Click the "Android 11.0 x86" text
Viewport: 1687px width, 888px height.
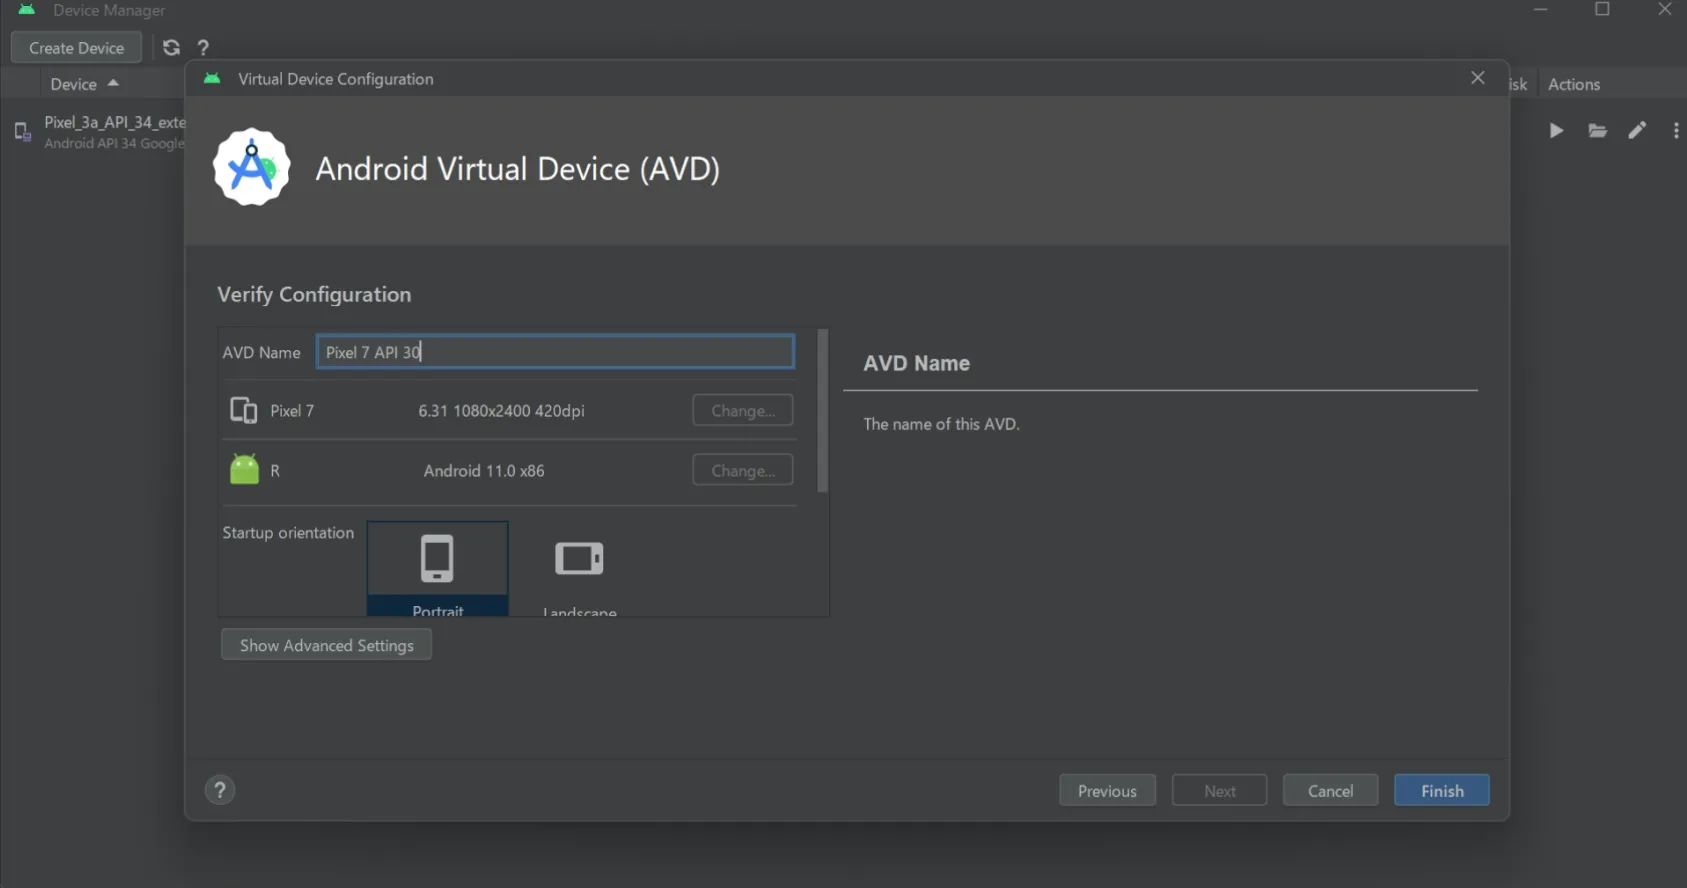click(484, 470)
